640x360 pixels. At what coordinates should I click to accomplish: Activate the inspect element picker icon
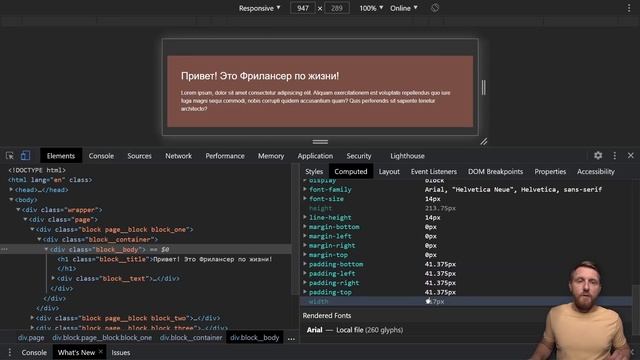click(10, 156)
